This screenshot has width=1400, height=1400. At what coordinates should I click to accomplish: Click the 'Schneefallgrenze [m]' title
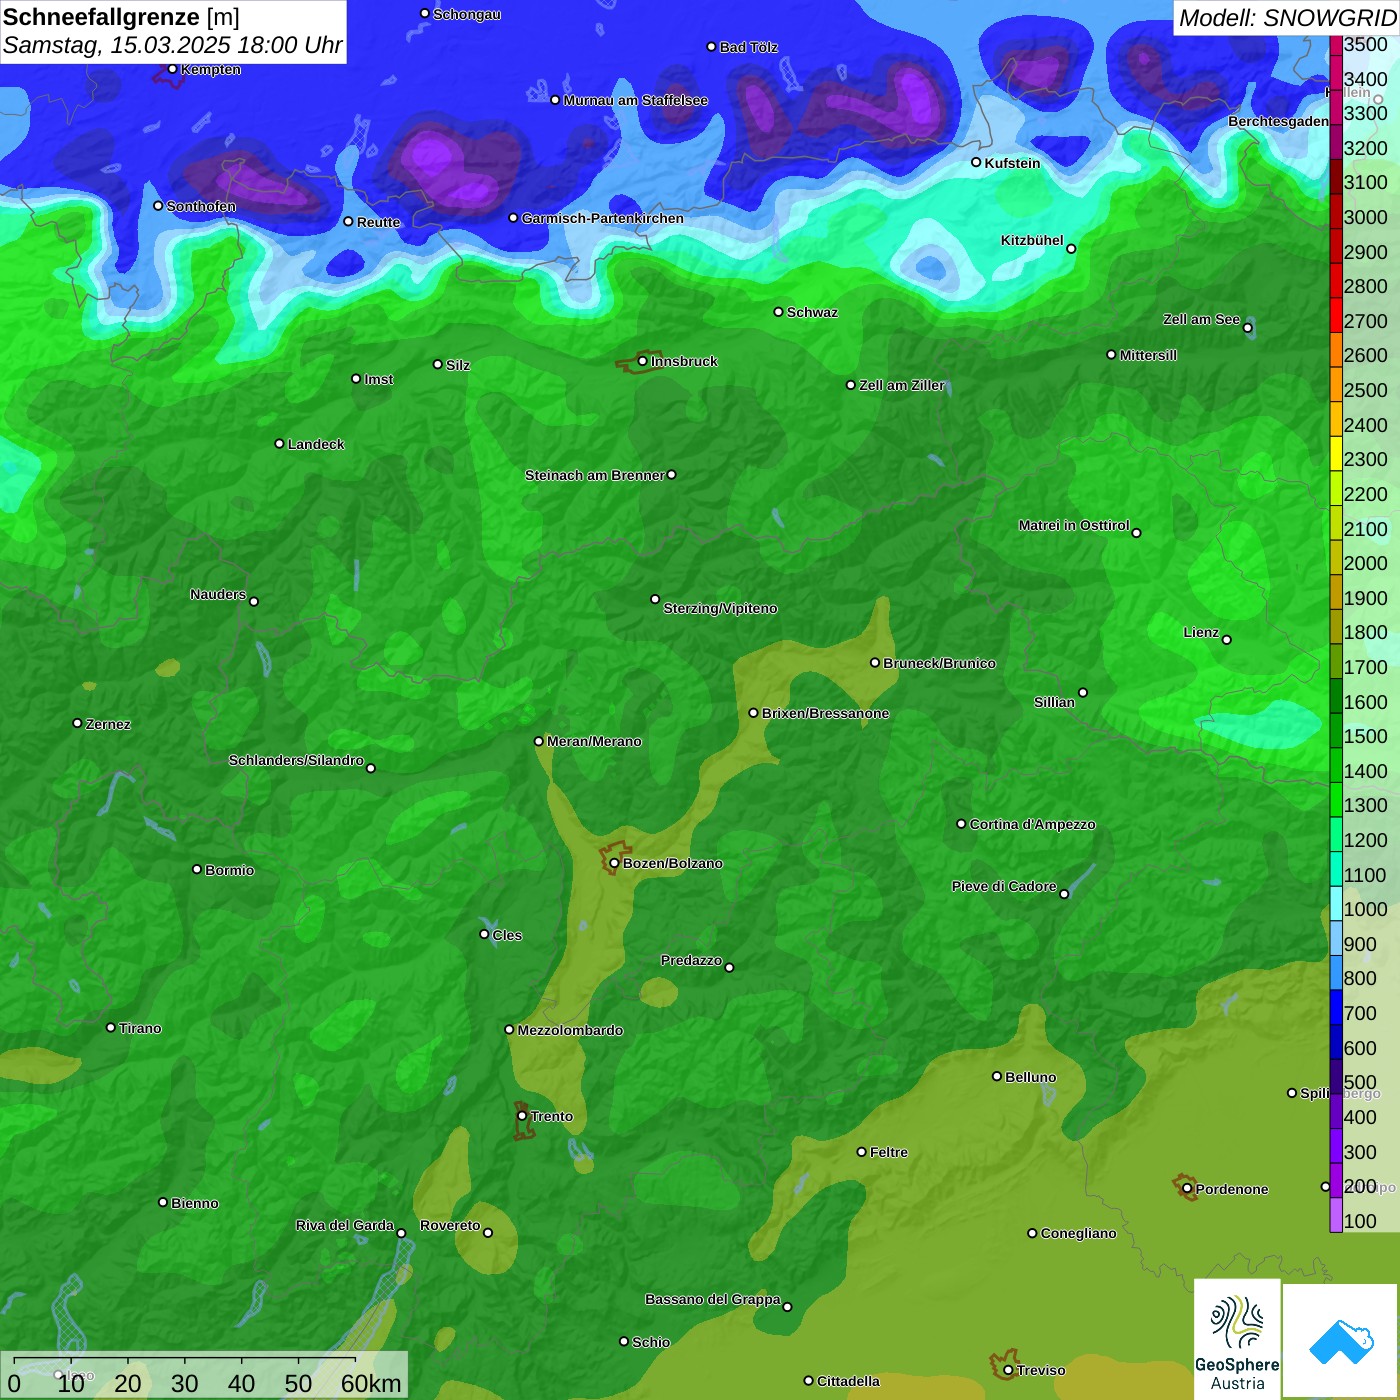coord(121,17)
